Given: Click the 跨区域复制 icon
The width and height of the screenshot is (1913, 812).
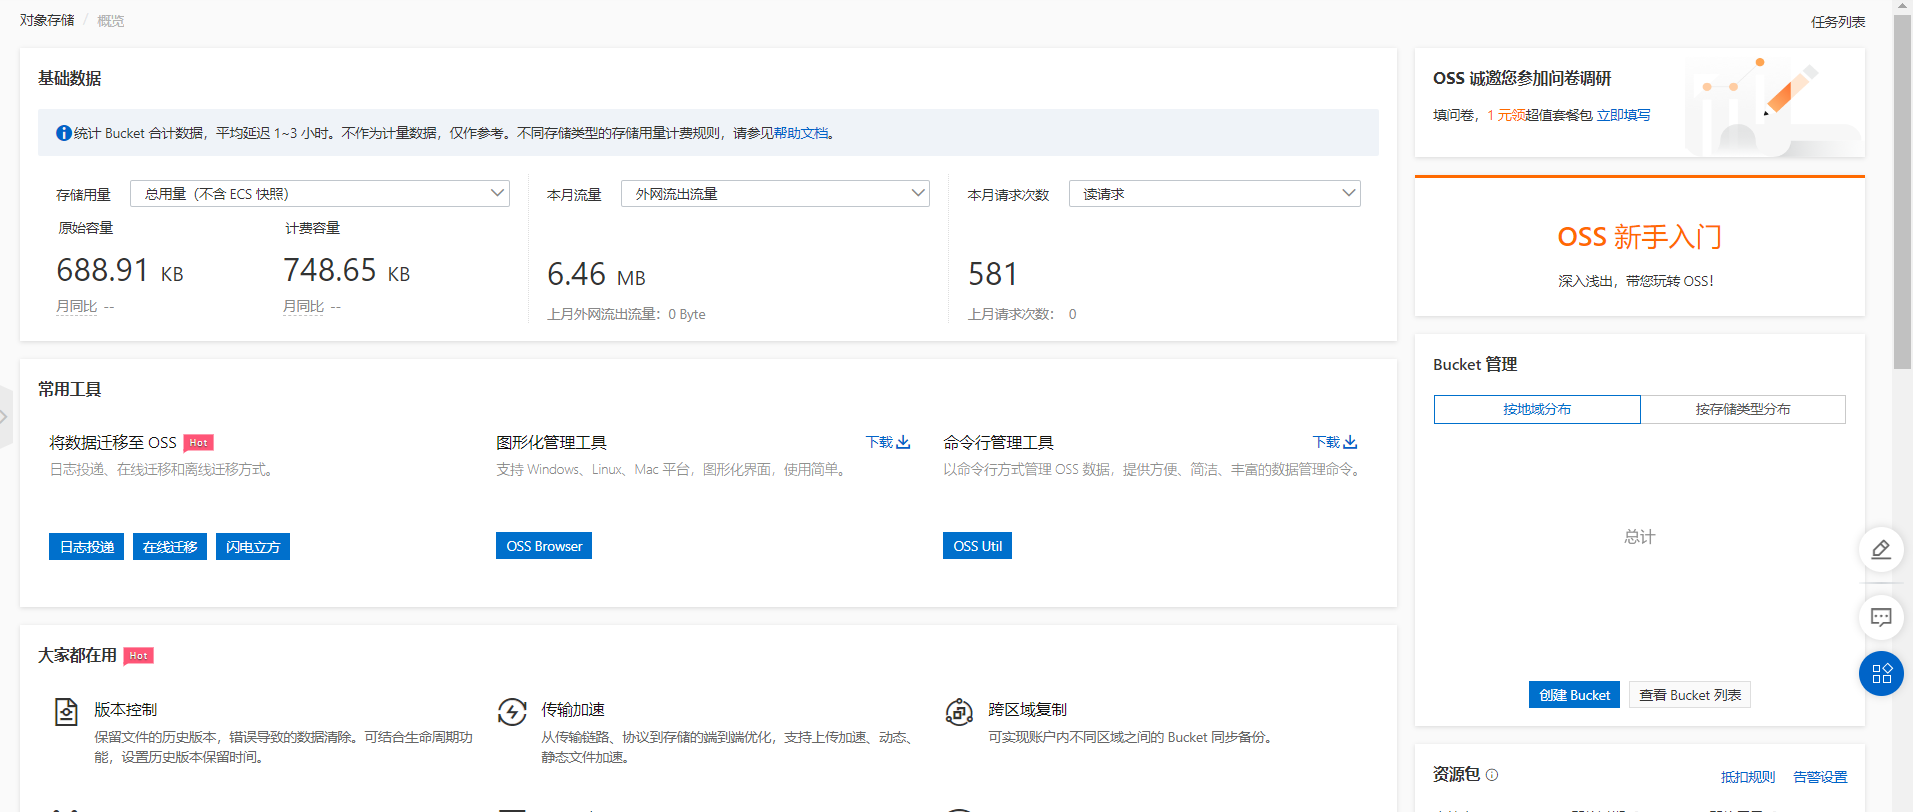Looking at the screenshot, I should click(959, 712).
